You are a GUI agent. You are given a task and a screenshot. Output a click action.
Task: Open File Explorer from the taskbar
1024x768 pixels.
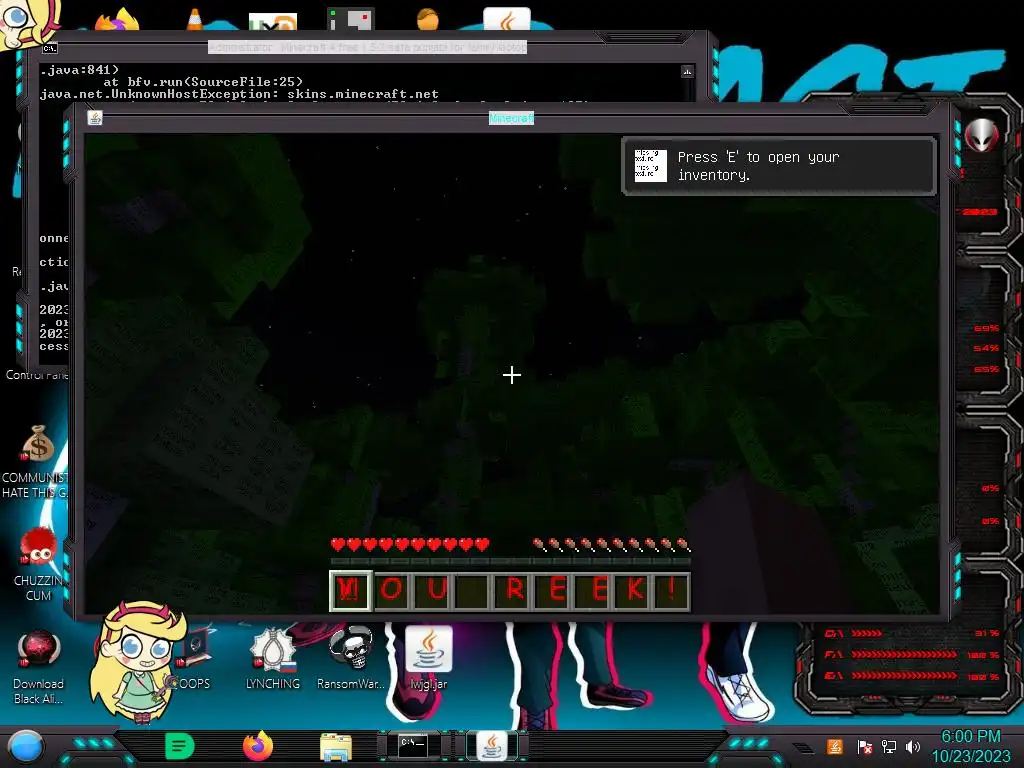(x=336, y=747)
